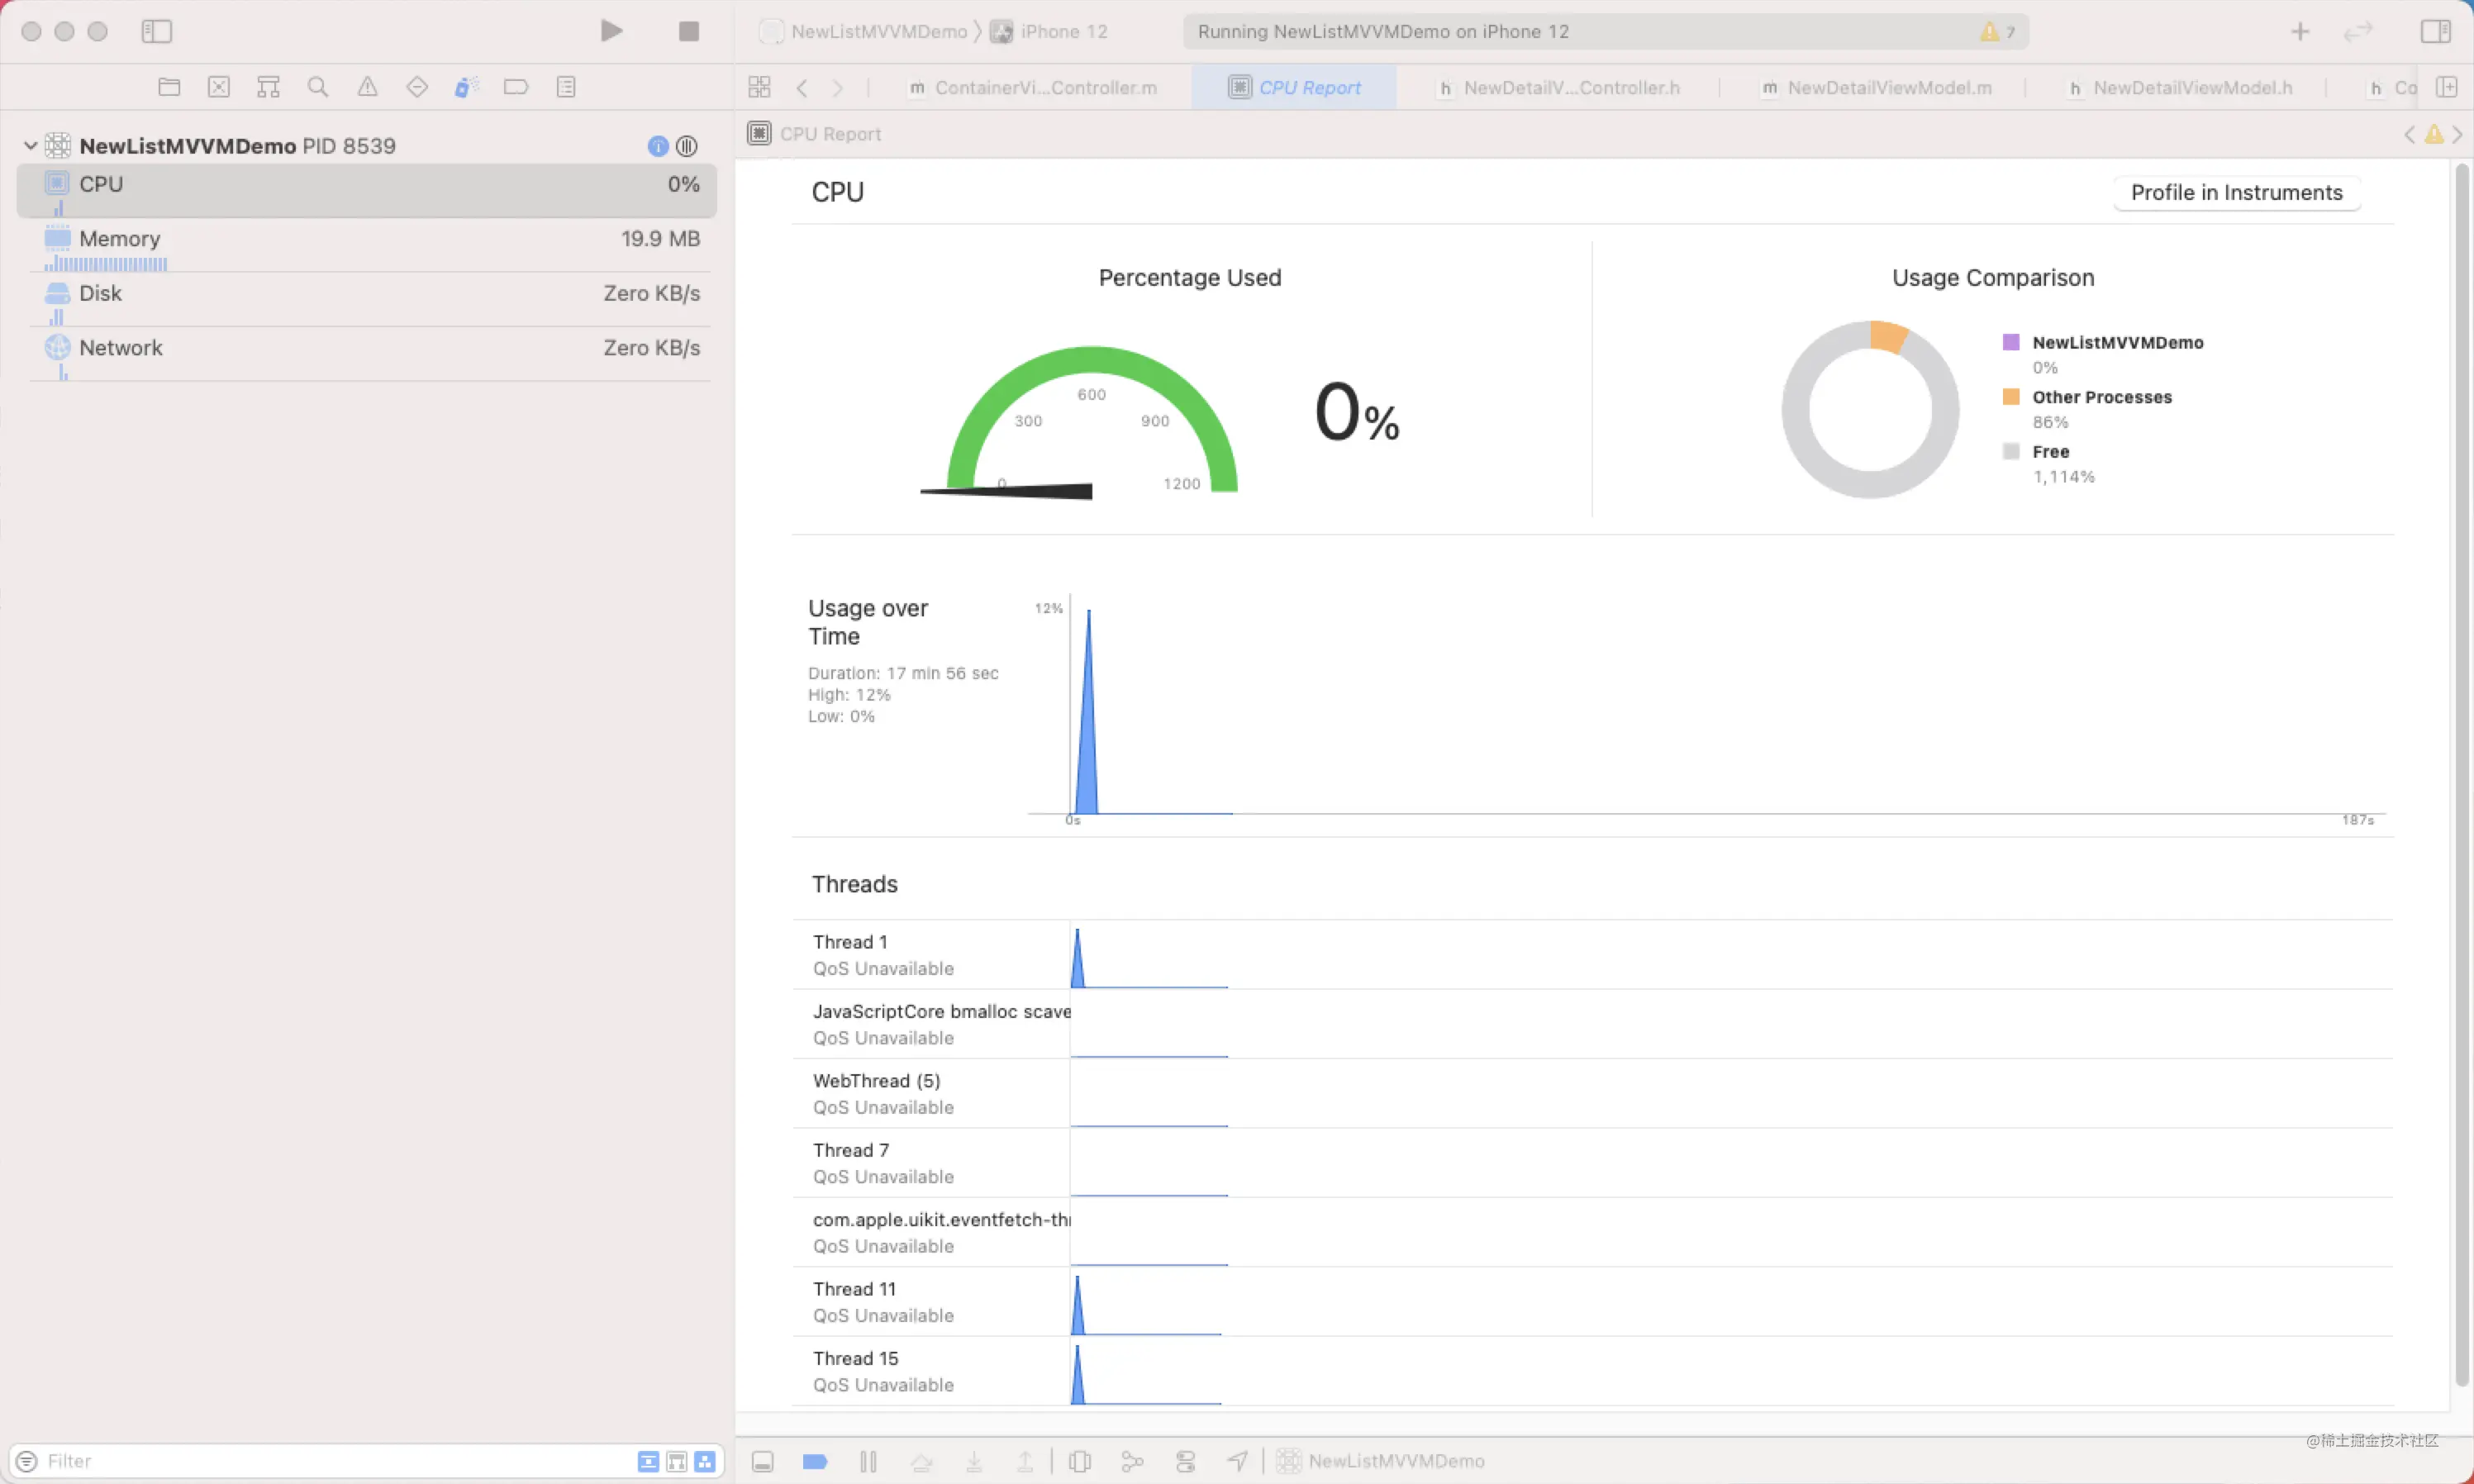The width and height of the screenshot is (2474, 1484).
Task: Open the Issue navigator warning icon
Action: tap(367, 87)
